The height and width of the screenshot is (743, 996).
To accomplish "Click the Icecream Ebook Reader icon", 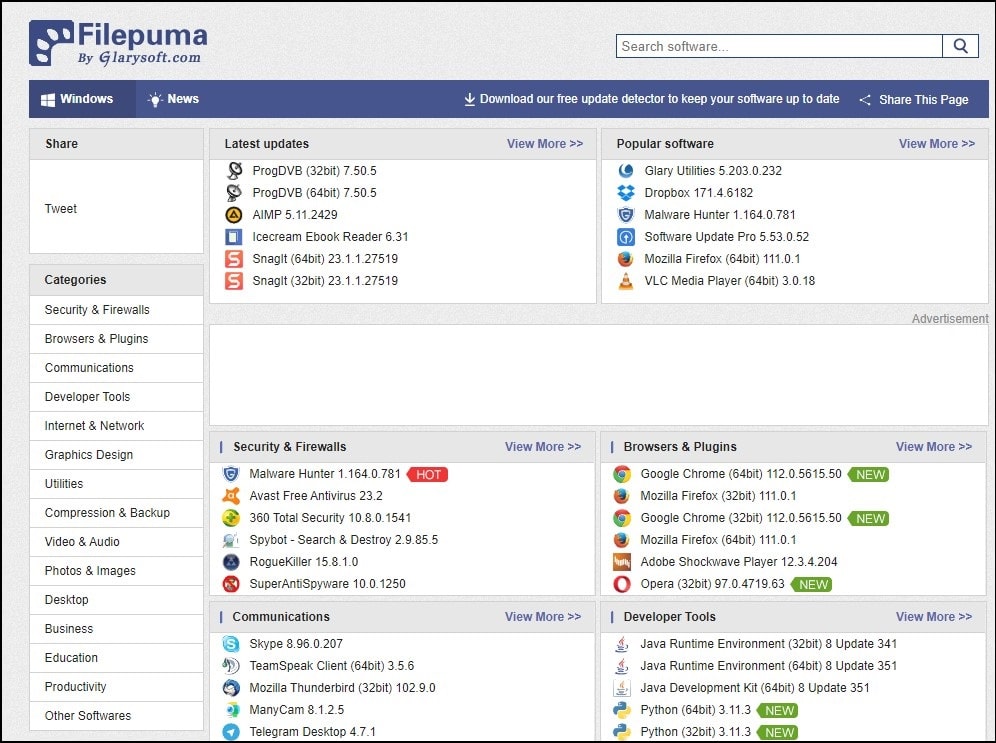I will coord(234,237).
